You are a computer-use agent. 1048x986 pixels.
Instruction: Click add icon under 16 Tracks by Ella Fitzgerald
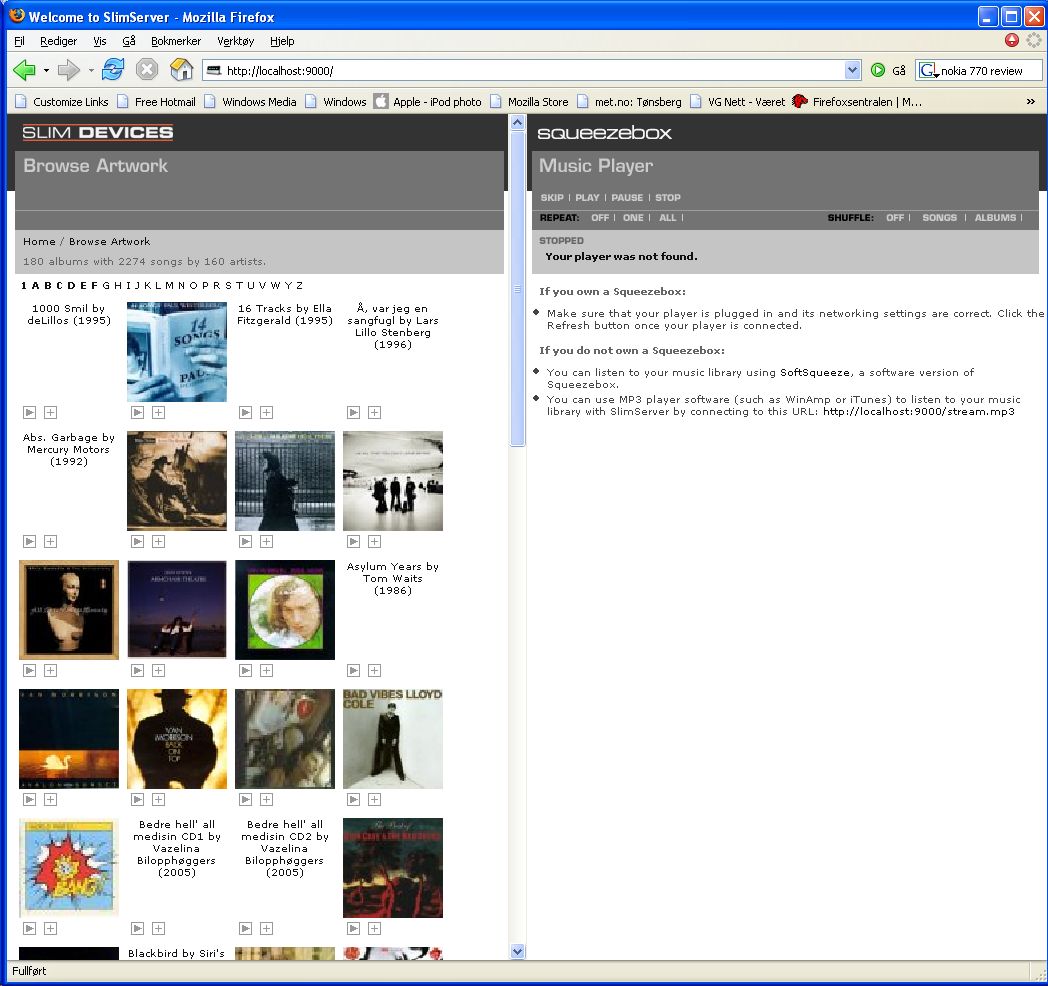click(266, 412)
